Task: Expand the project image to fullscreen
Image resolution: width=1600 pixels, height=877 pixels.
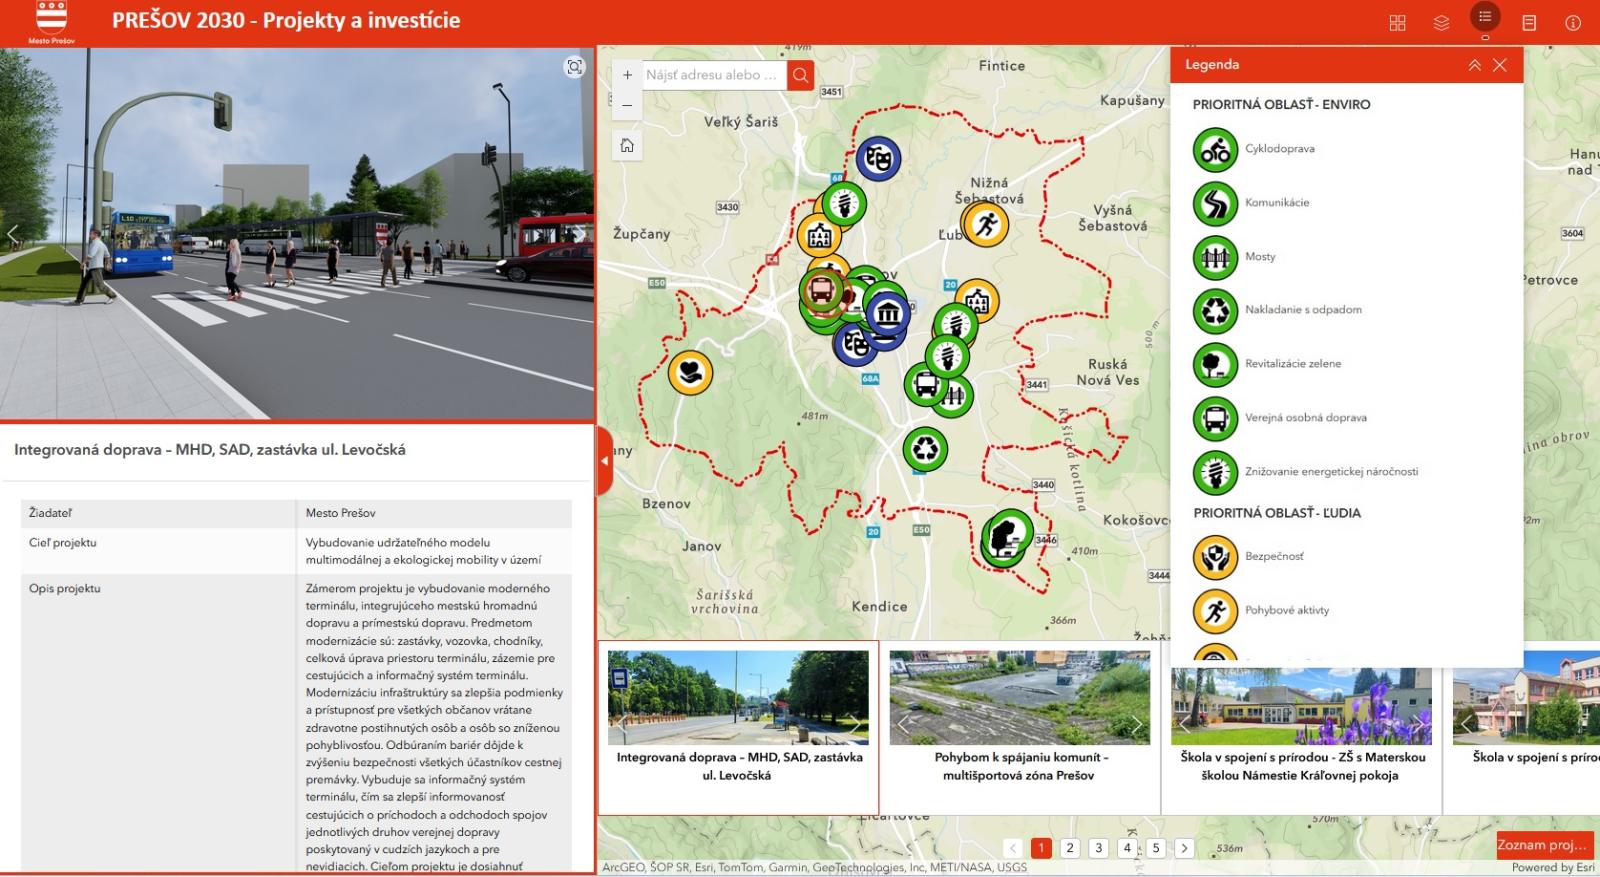Action: pyautogui.click(x=574, y=67)
